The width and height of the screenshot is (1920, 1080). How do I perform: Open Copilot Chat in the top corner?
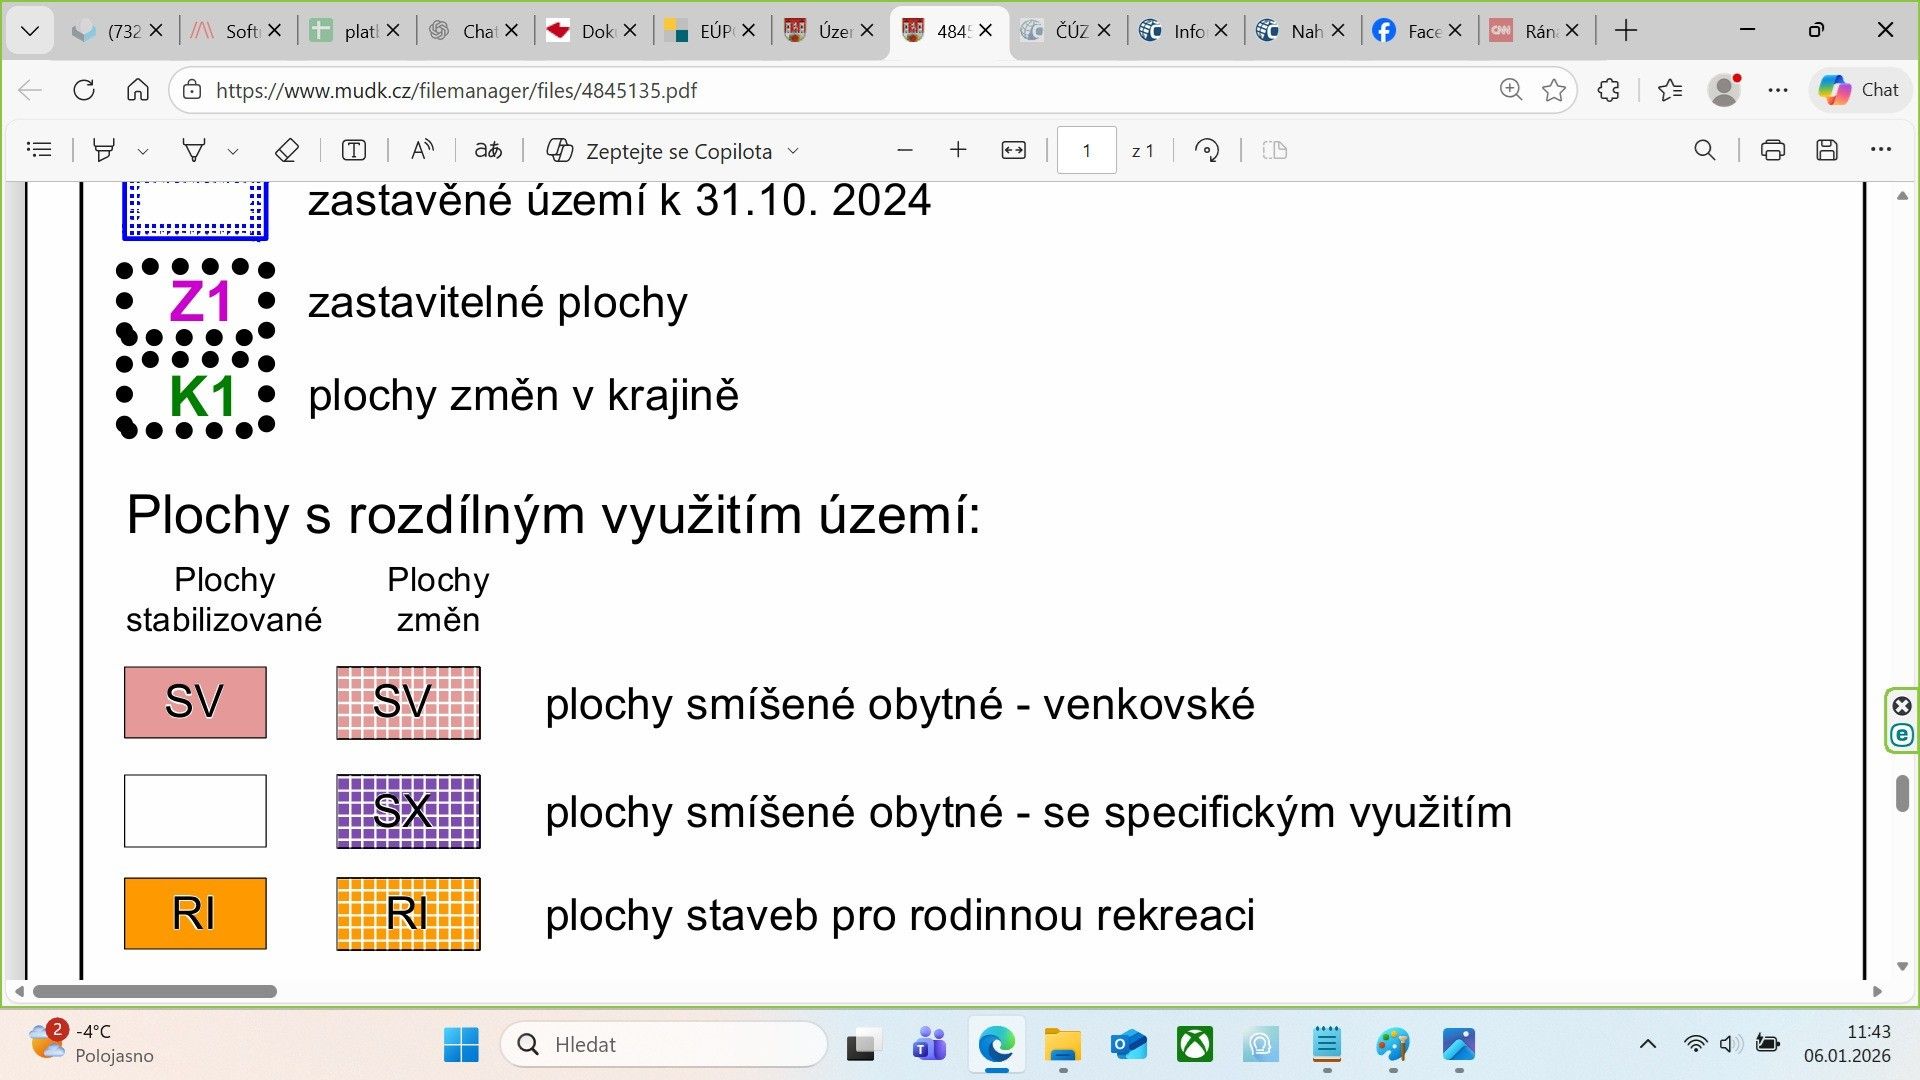(x=1860, y=90)
